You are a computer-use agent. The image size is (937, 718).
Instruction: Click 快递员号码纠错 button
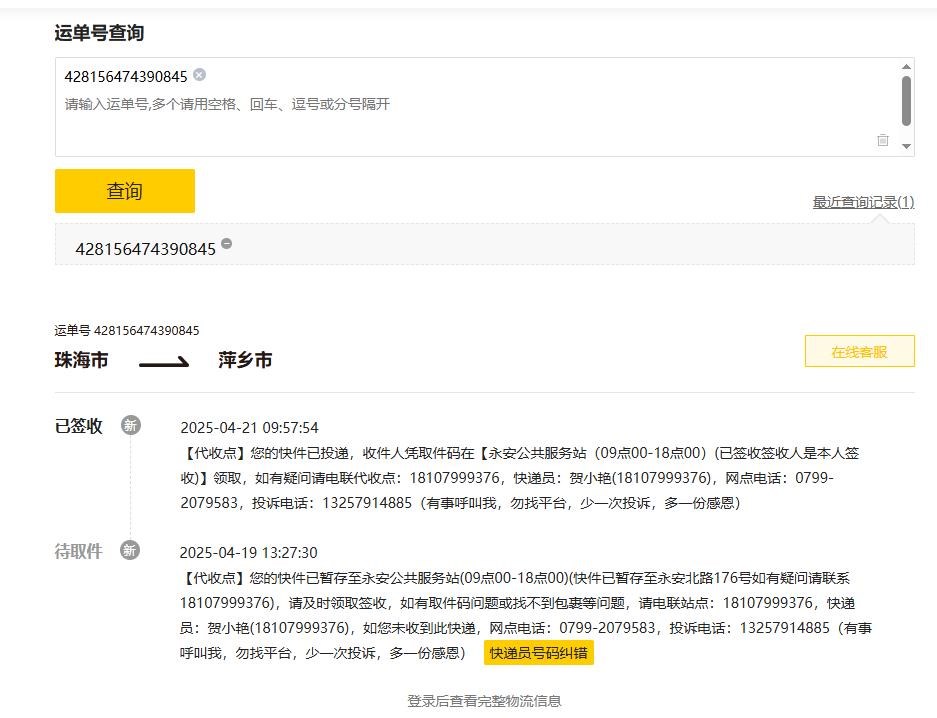538,653
